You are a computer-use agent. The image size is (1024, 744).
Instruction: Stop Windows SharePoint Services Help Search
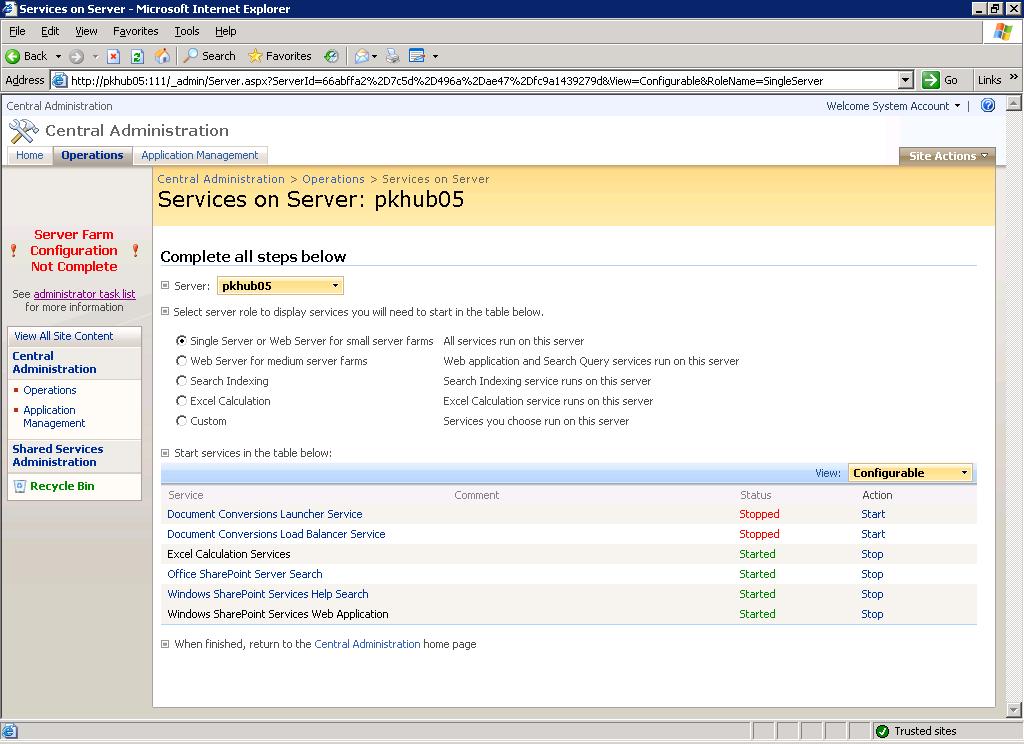(872, 594)
